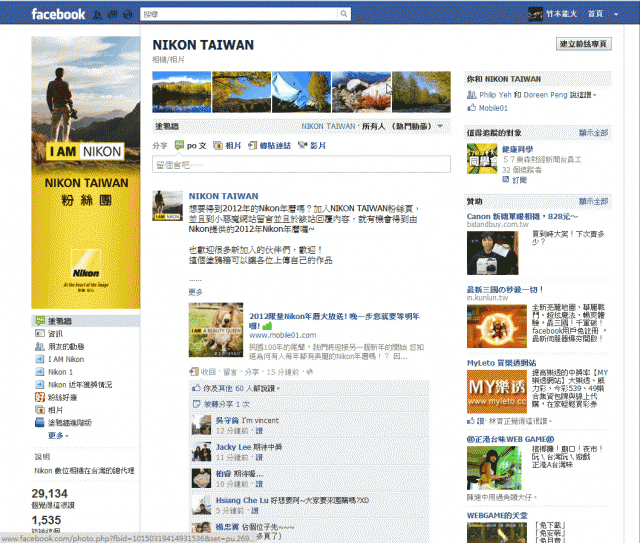Open first lake landscape photo thumbnail
640x543 pixels.
click(182, 92)
